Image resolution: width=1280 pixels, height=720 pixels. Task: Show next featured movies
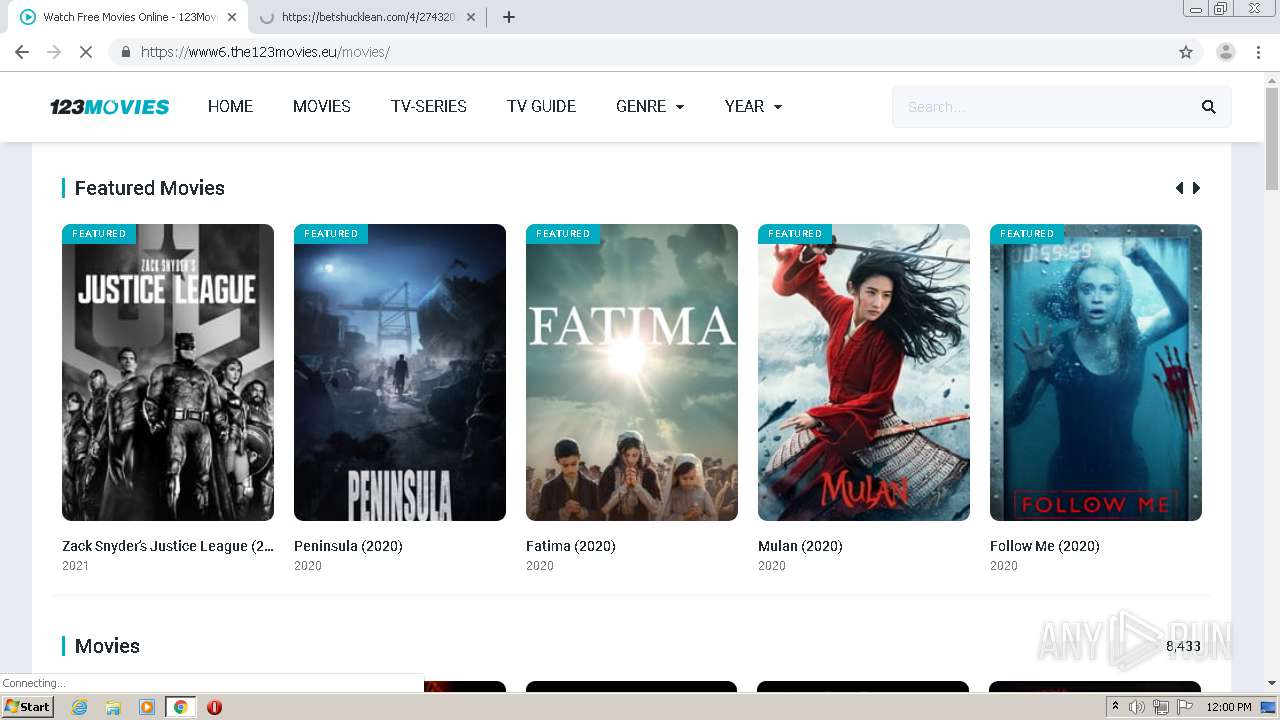coord(1196,188)
